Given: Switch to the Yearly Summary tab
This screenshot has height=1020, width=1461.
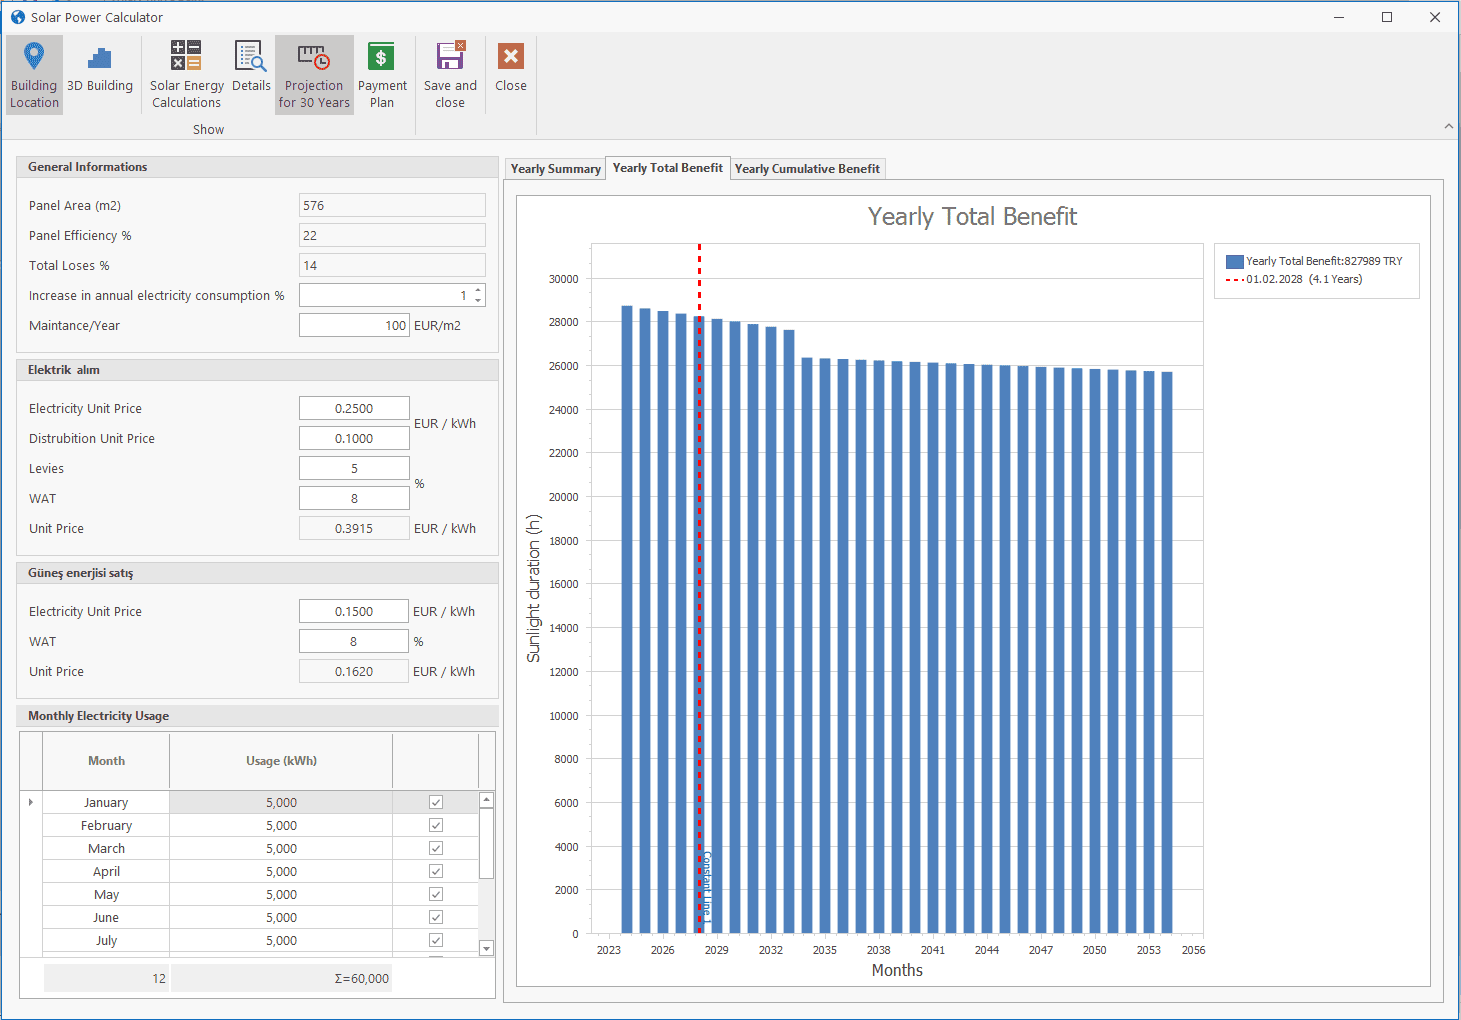Looking at the screenshot, I should click(555, 169).
